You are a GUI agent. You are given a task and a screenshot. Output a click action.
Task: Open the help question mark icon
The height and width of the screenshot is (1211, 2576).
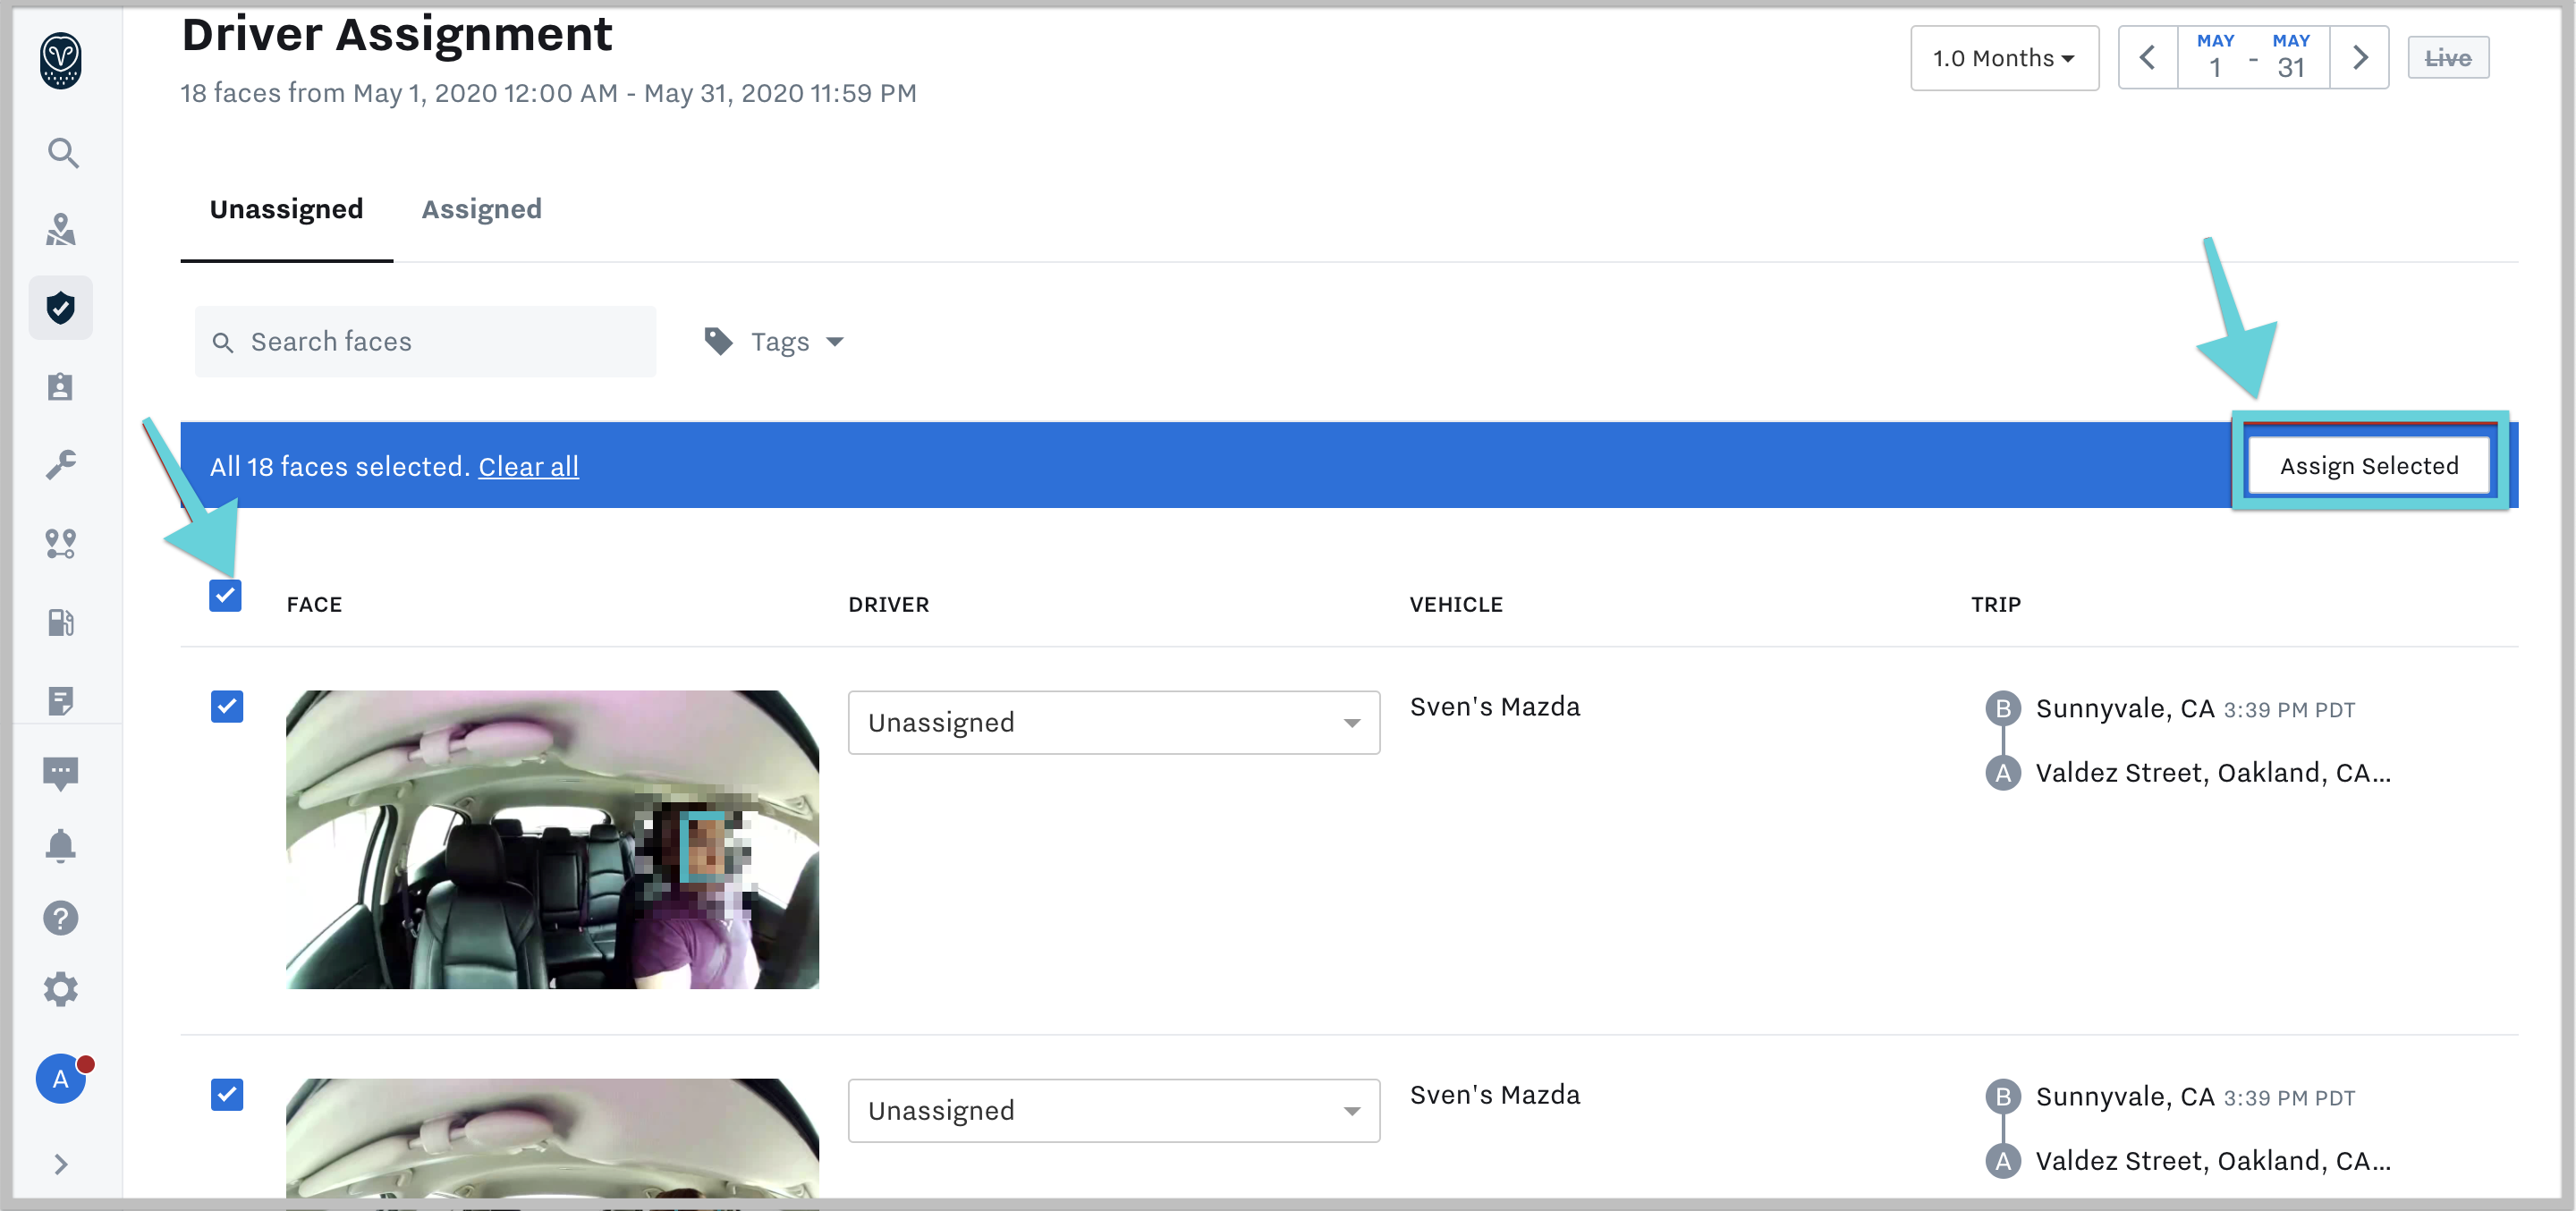pyautogui.click(x=61, y=918)
